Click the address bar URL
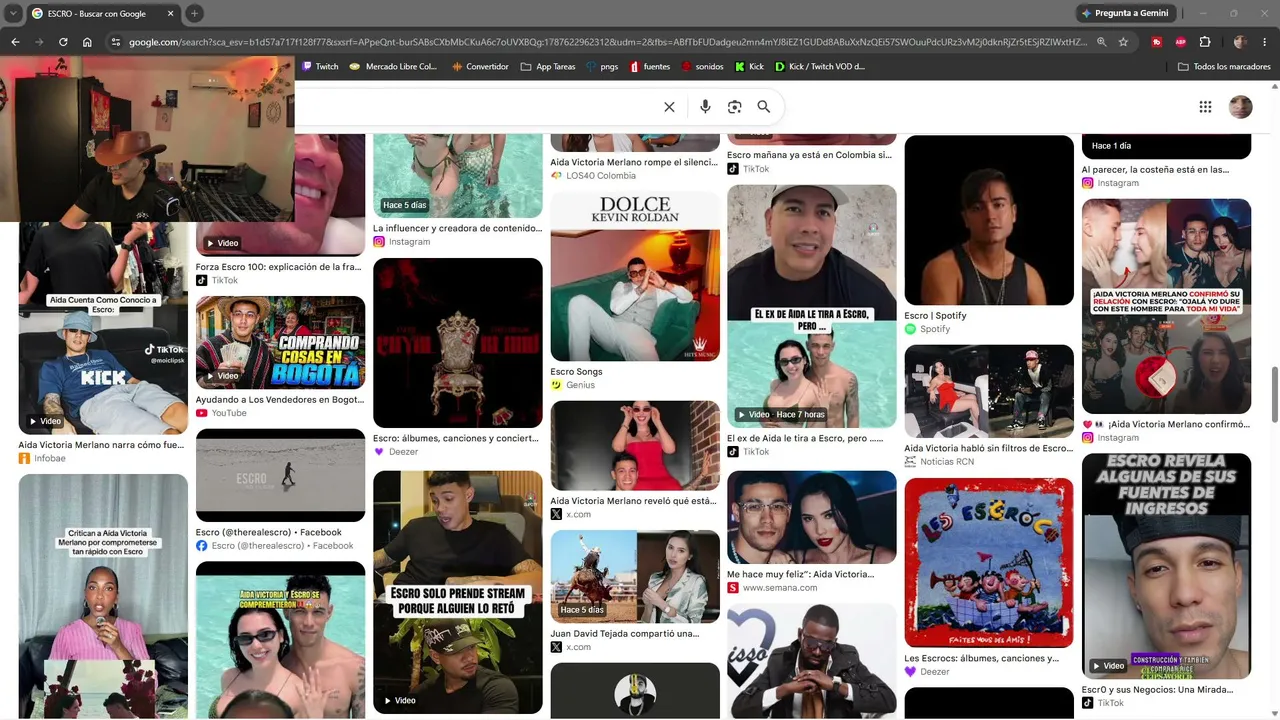Viewport: 1280px width, 720px height. click(607, 42)
